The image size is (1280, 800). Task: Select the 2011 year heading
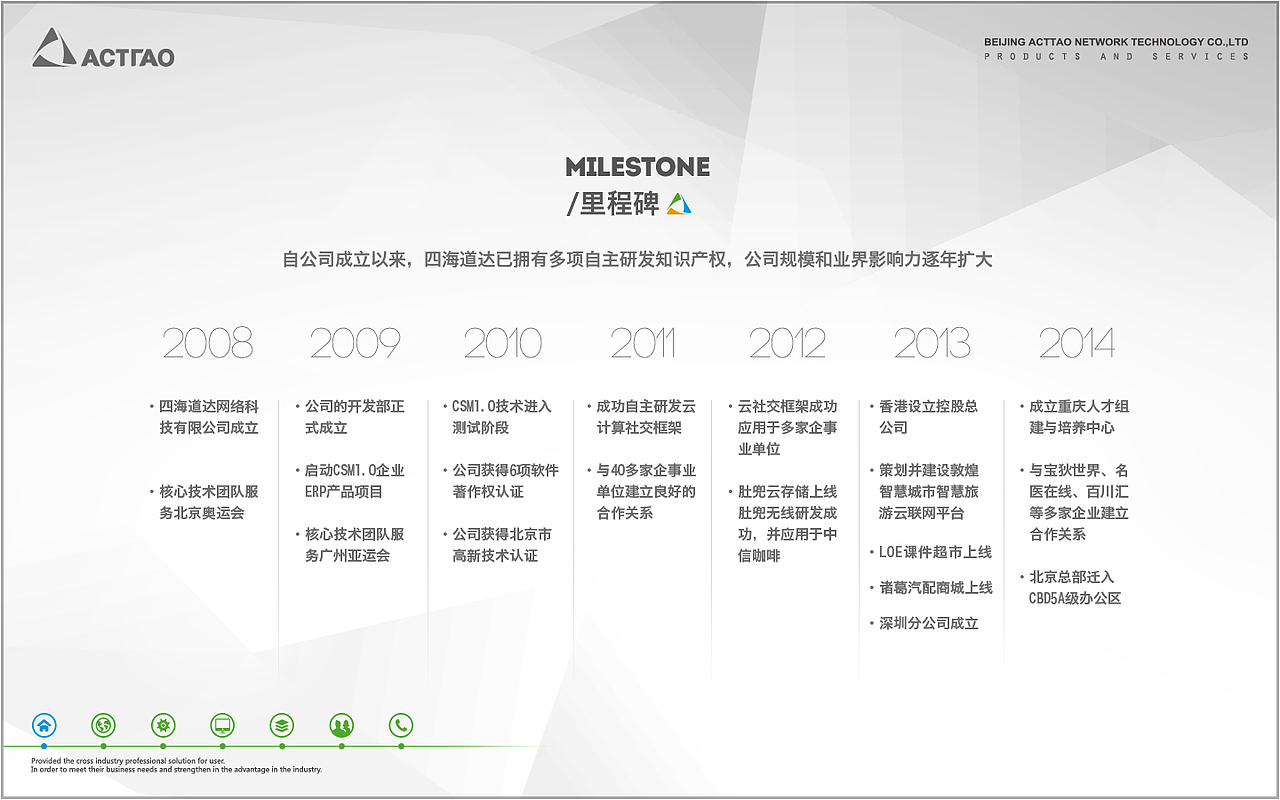pos(643,344)
